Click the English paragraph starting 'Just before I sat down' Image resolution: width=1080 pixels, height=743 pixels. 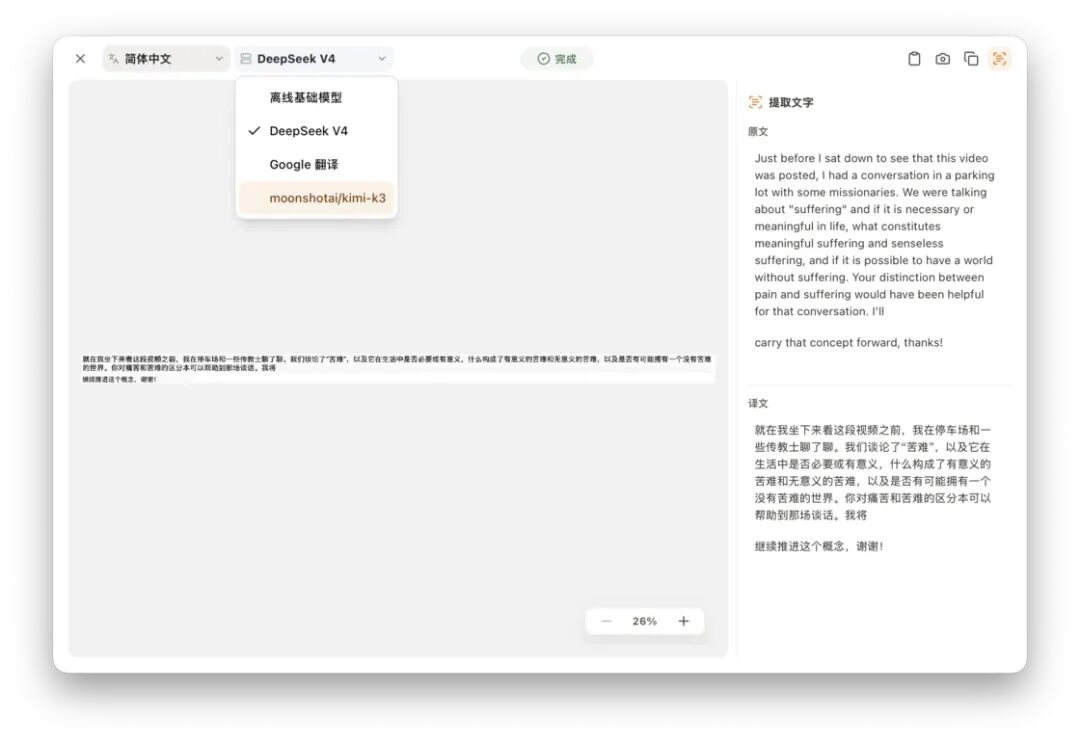874,235
